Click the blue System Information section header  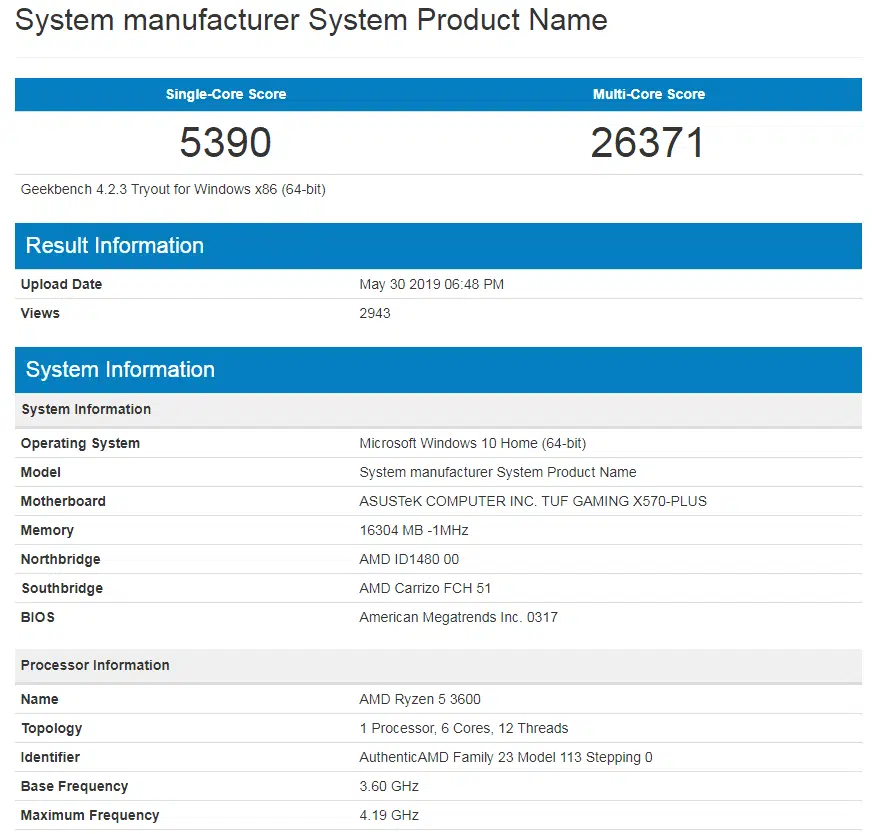[438, 370]
